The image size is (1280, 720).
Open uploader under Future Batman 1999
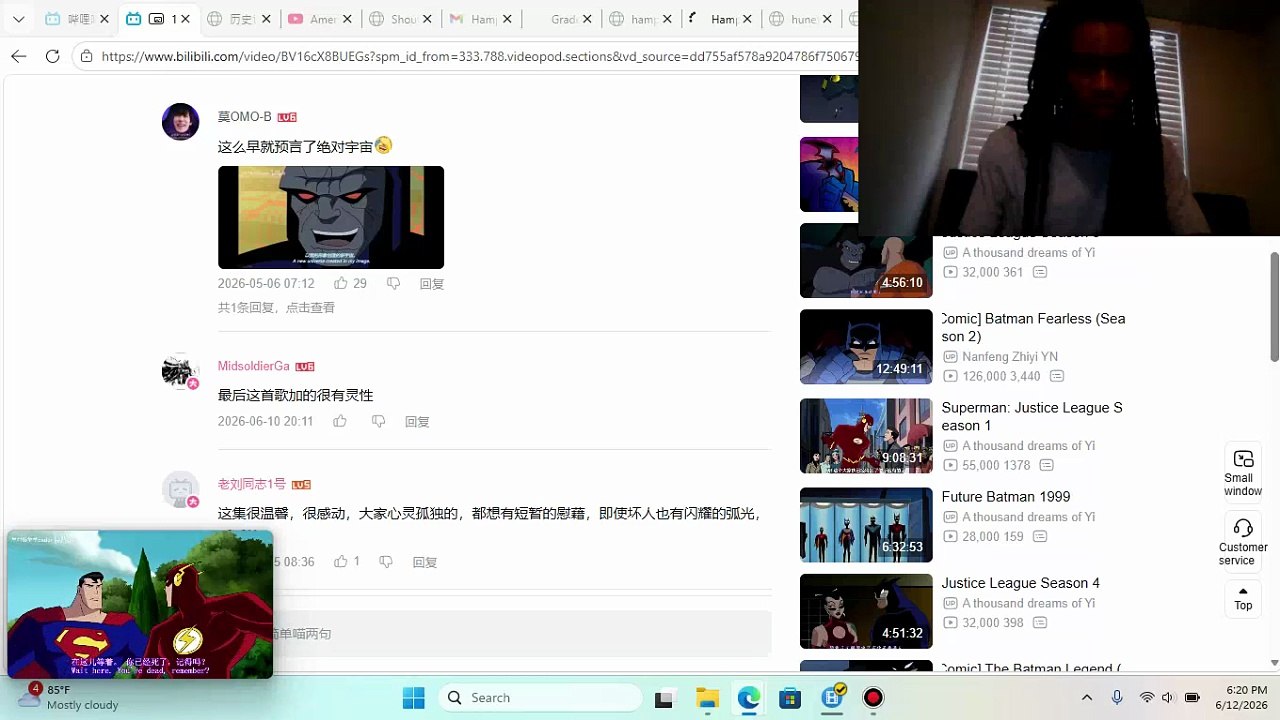pyautogui.click(x=1028, y=517)
